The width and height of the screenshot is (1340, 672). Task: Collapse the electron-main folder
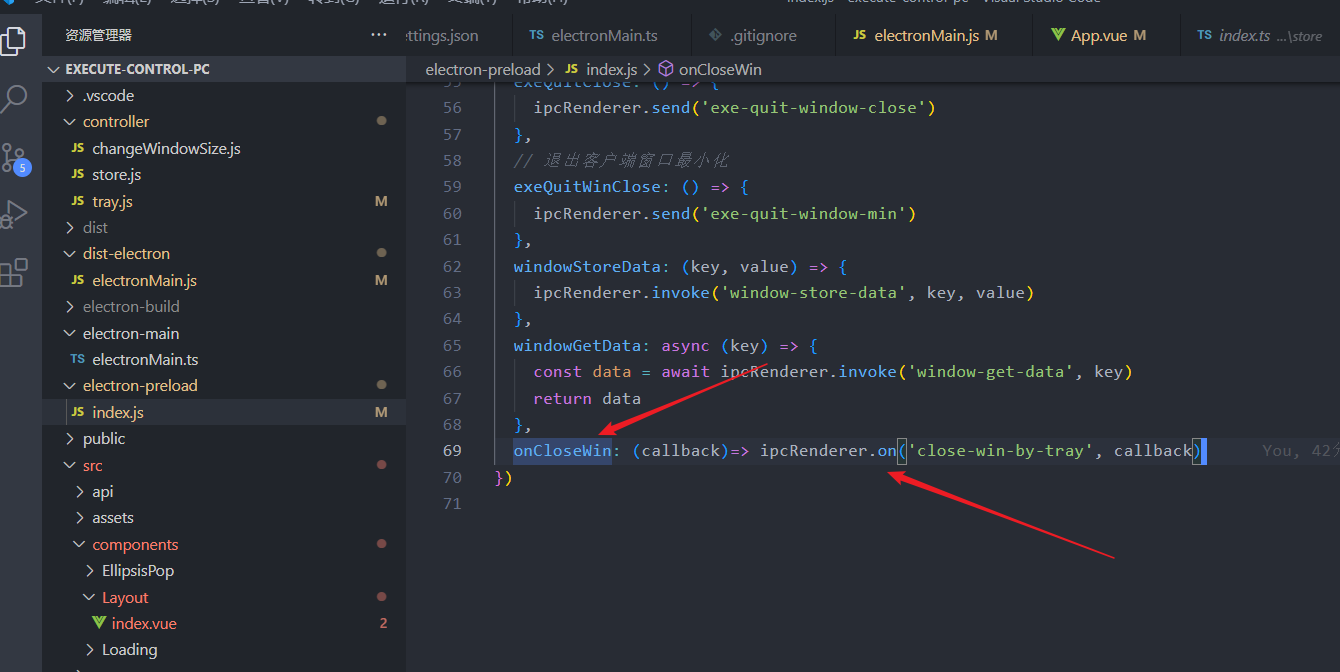pos(131,333)
